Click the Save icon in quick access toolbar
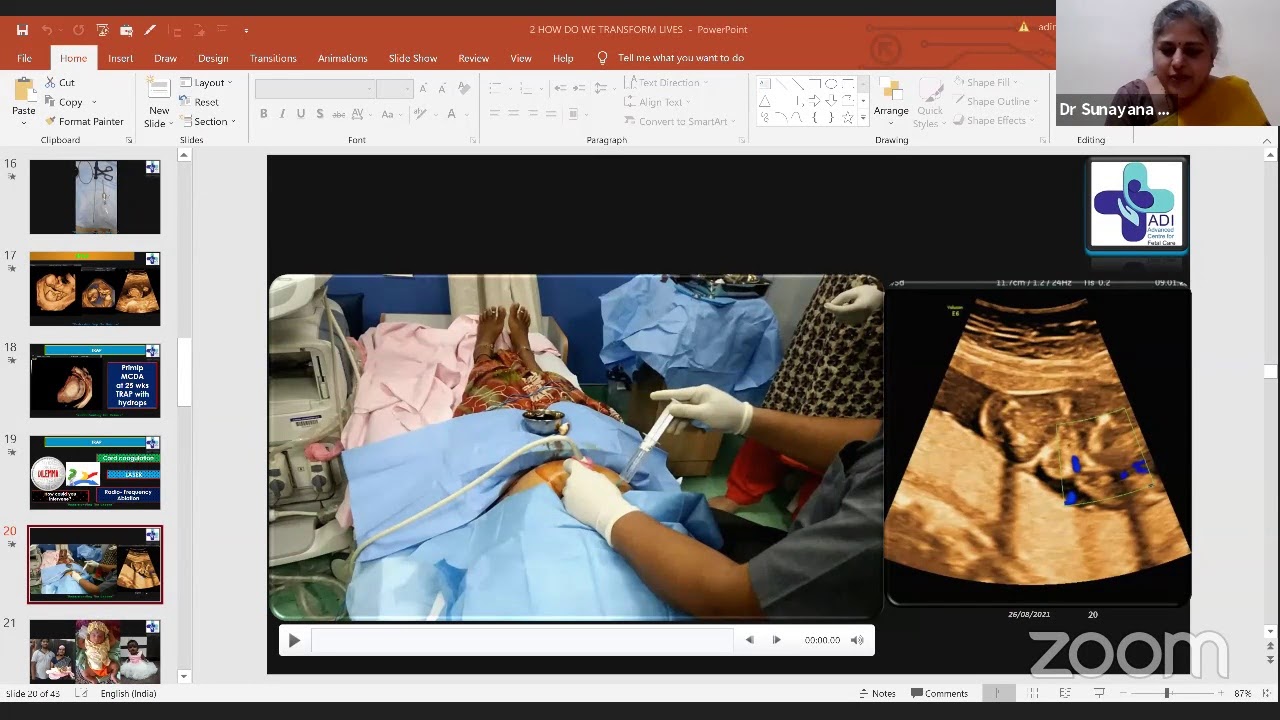 point(22,30)
